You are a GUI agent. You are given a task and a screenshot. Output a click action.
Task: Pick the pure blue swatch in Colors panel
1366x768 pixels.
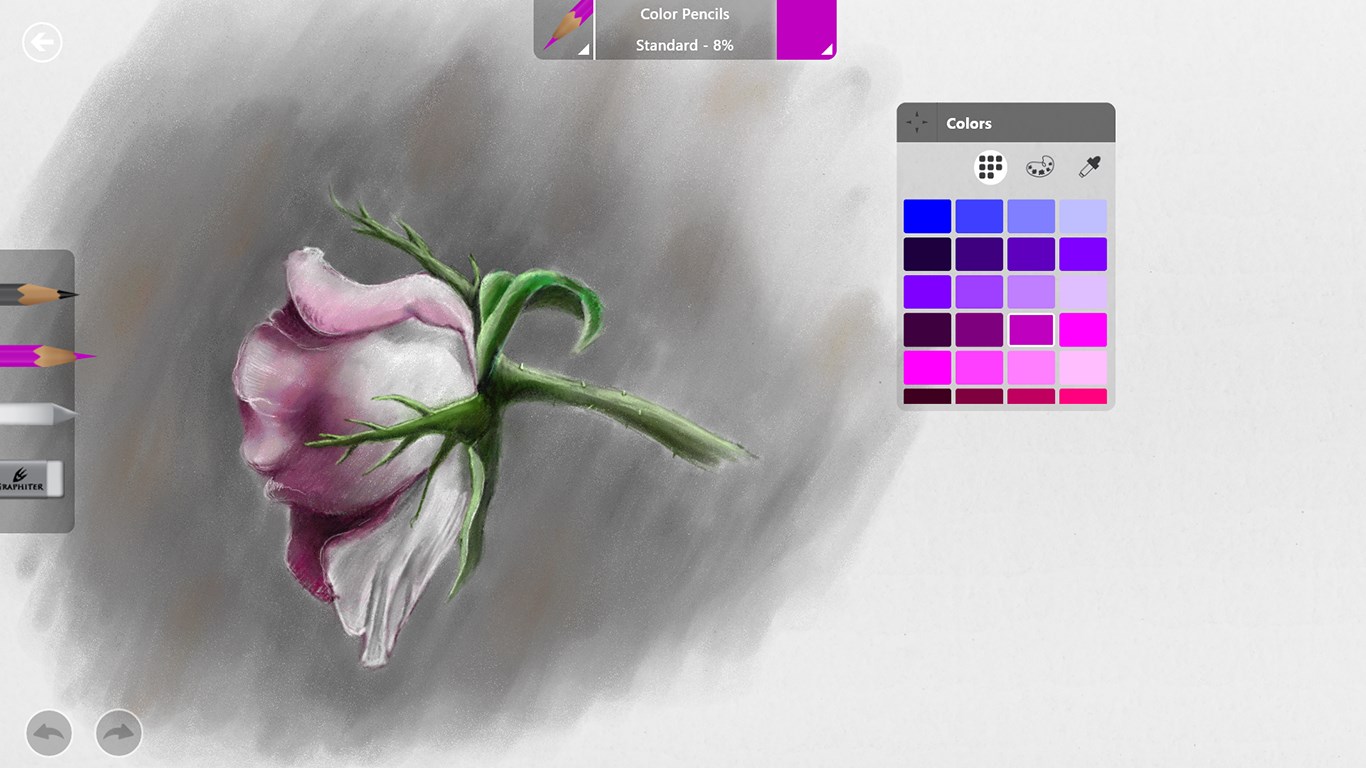[x=927, y=216]
